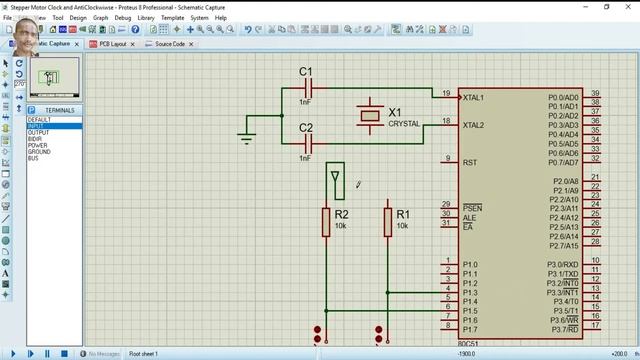
Task: Open the Design menu
Action: click(78, 18)
